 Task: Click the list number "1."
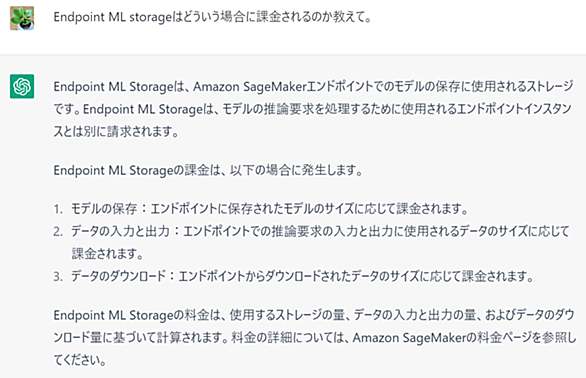pos(58,209)
